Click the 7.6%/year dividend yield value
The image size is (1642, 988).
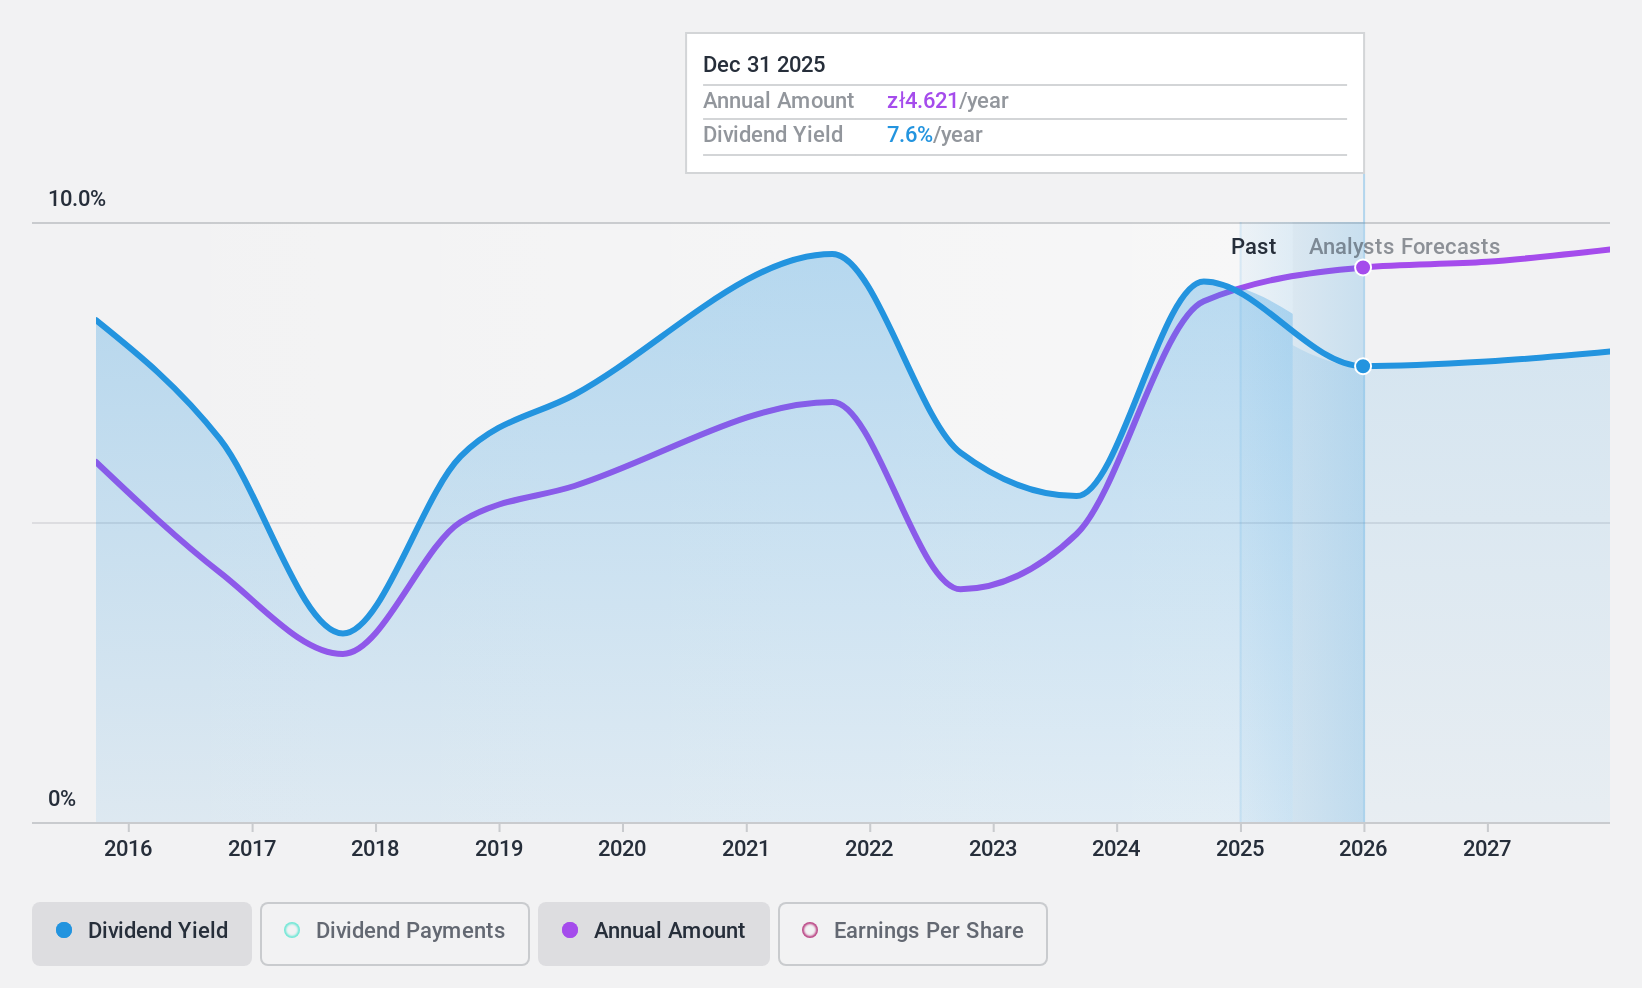click(934, 135)
